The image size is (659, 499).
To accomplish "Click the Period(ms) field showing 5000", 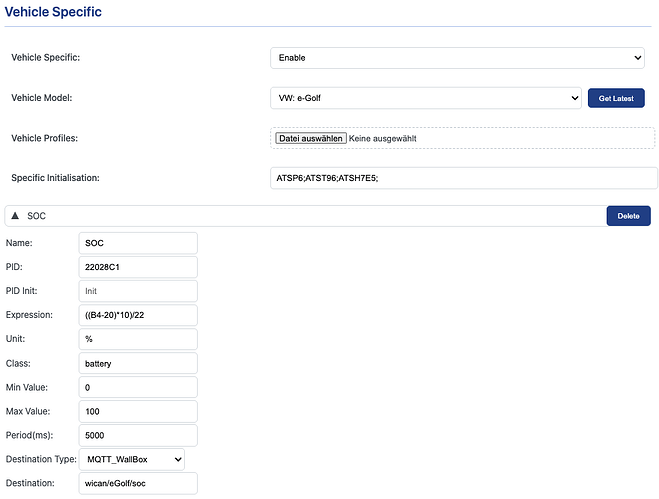I will coord(137,435).
